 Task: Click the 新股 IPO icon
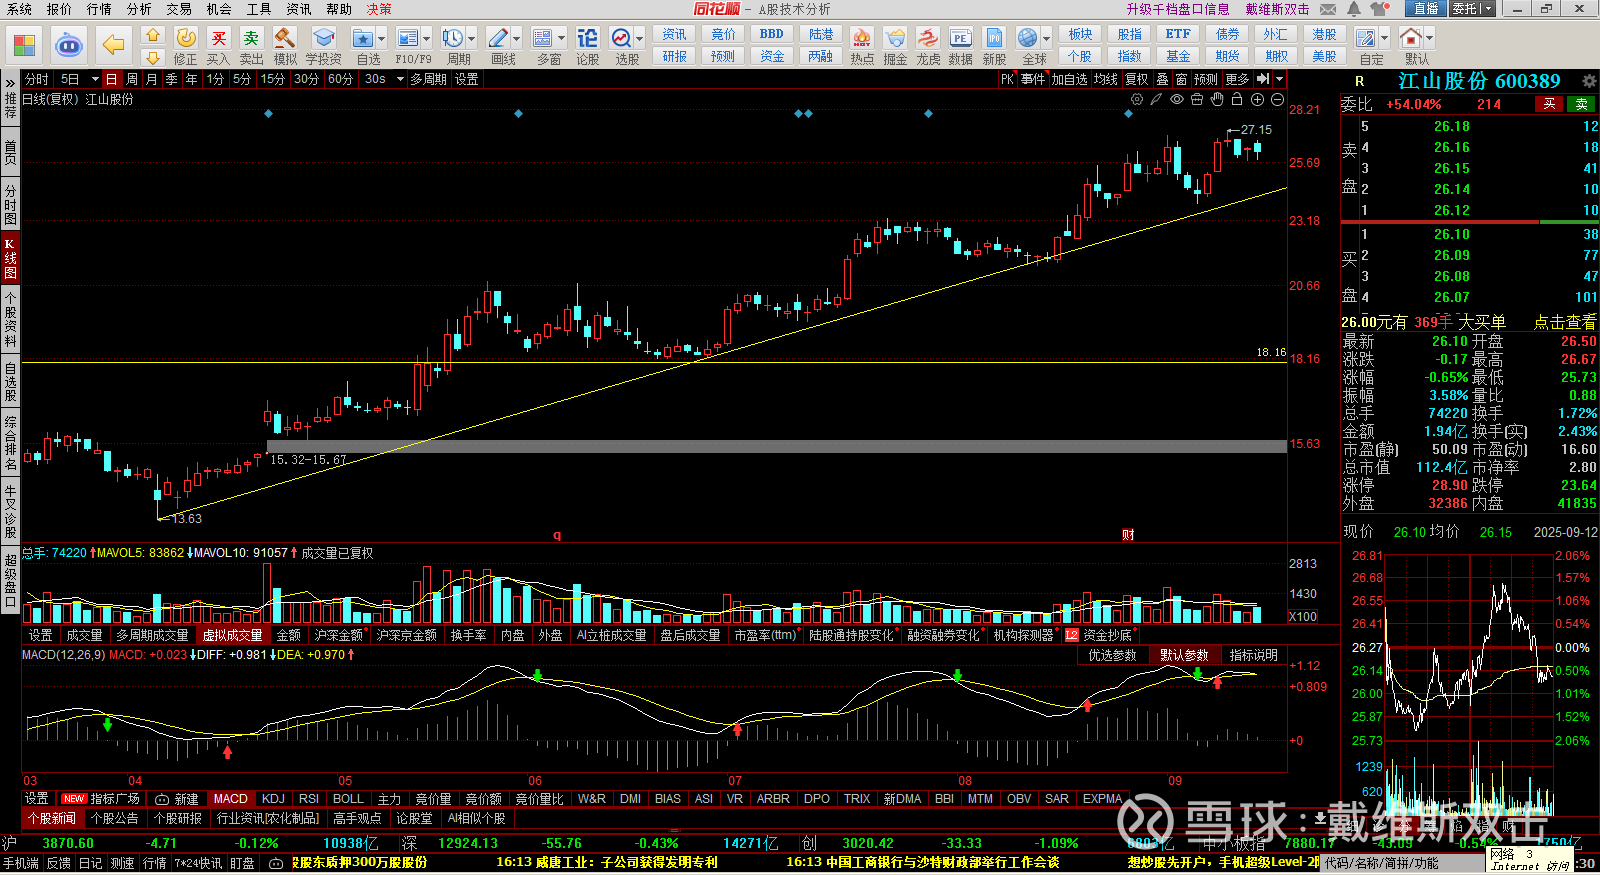(x=994, y=40)
